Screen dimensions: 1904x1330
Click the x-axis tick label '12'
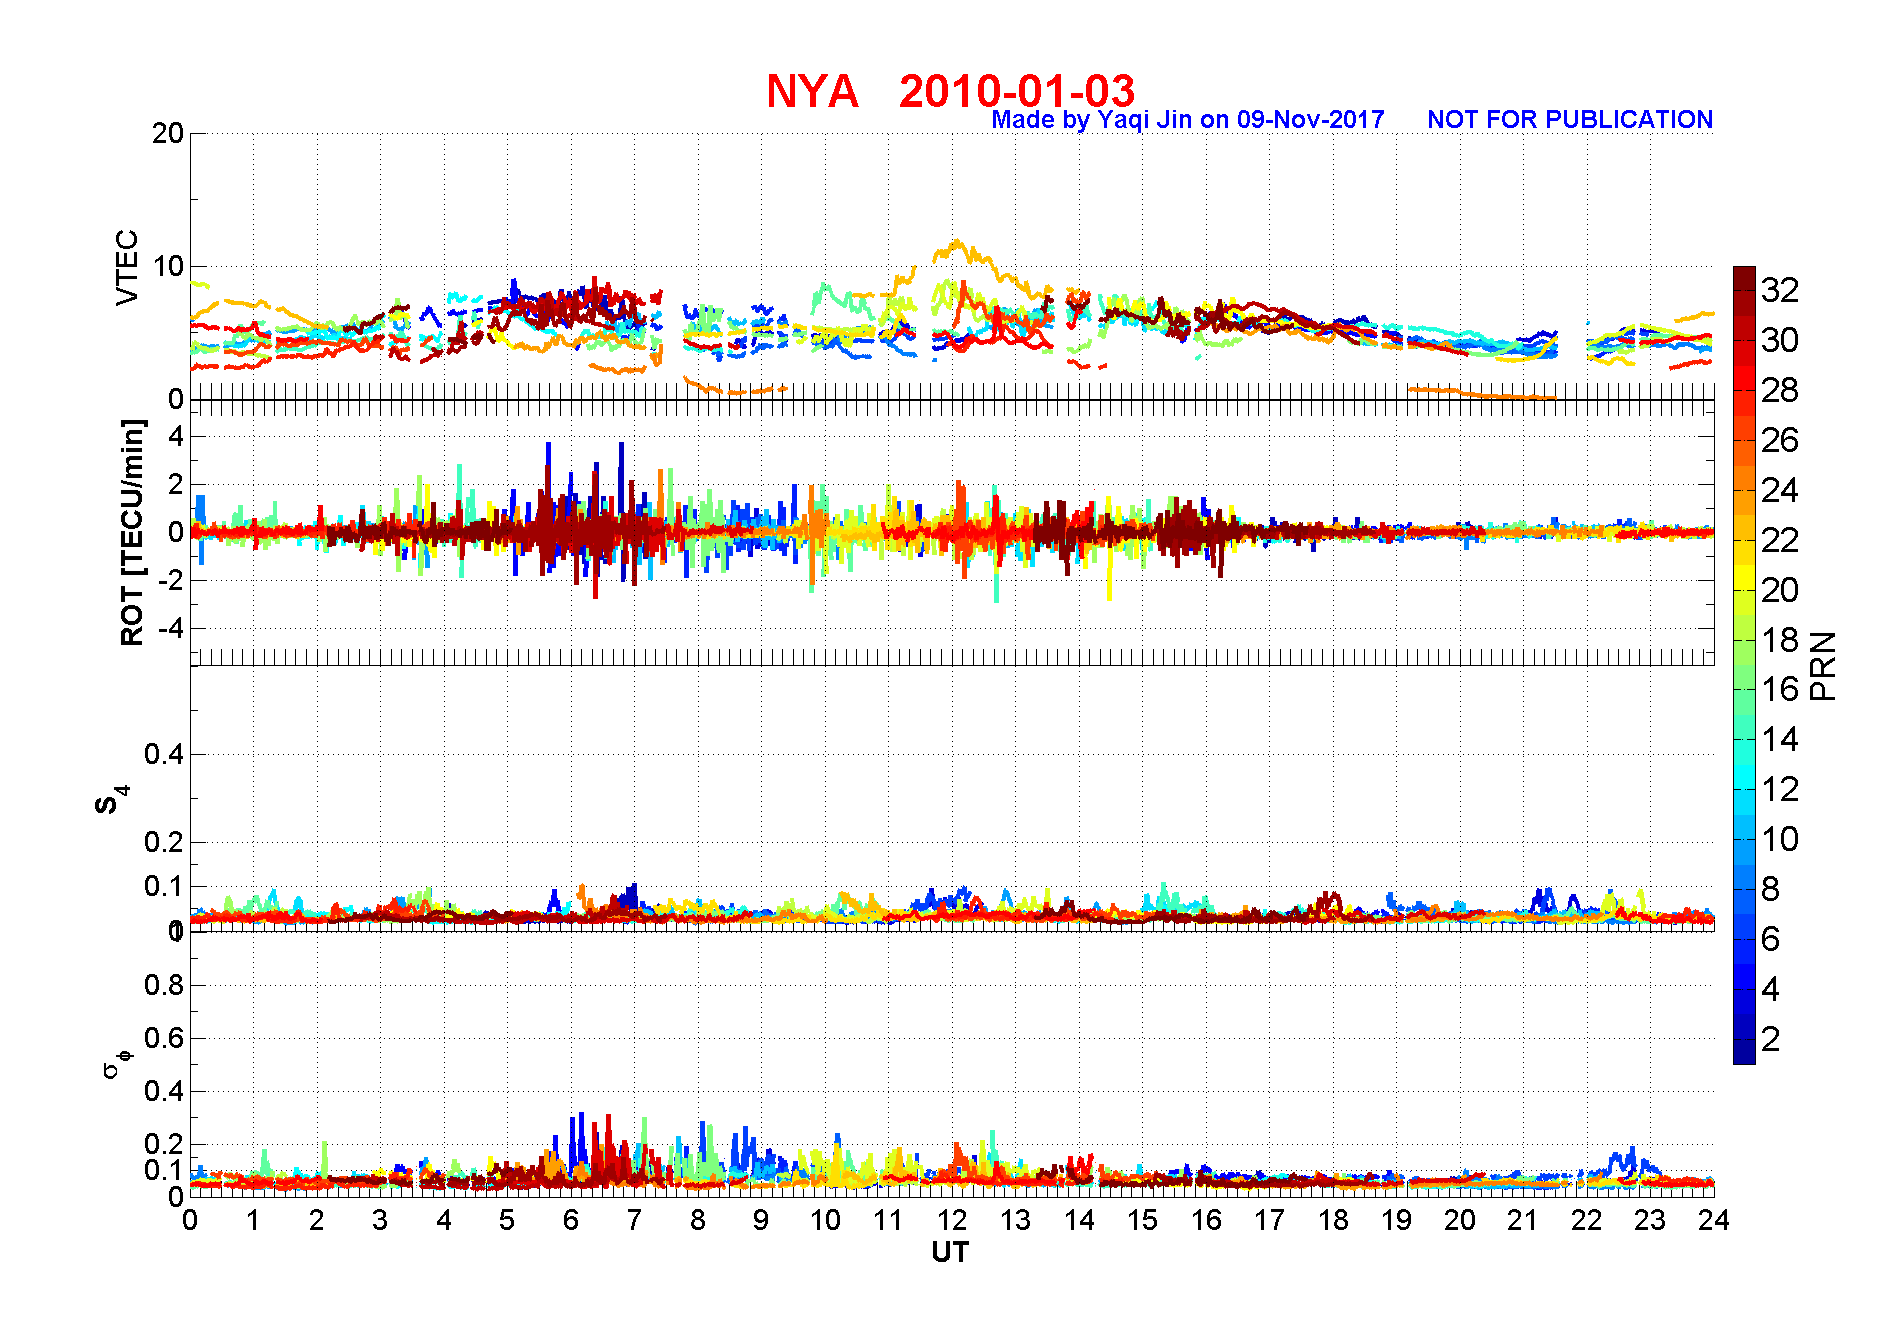click(951, 1220)
